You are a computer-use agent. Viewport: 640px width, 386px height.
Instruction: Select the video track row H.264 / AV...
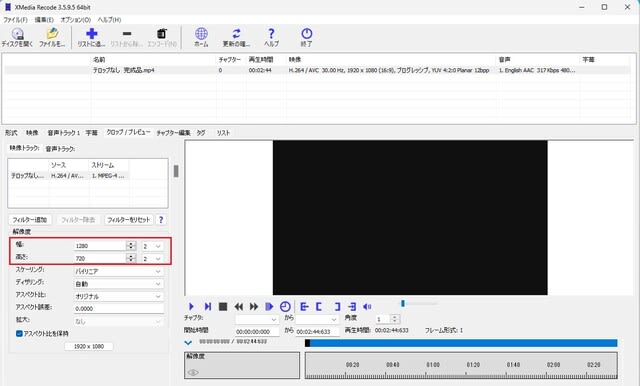point(69,176)
